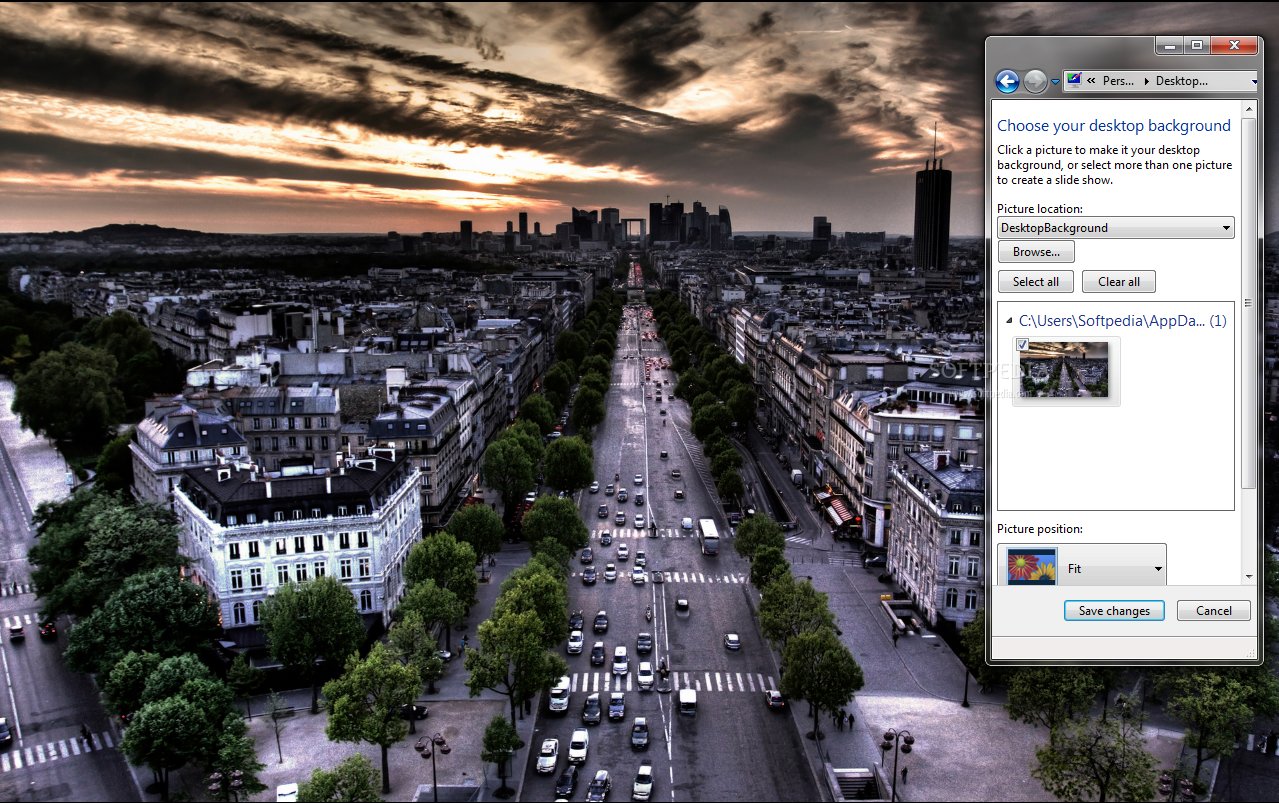The image size is (1279, 803).
Task: Navigate to the 'Pers...' breadcrumb
Action: (1118, 81)
